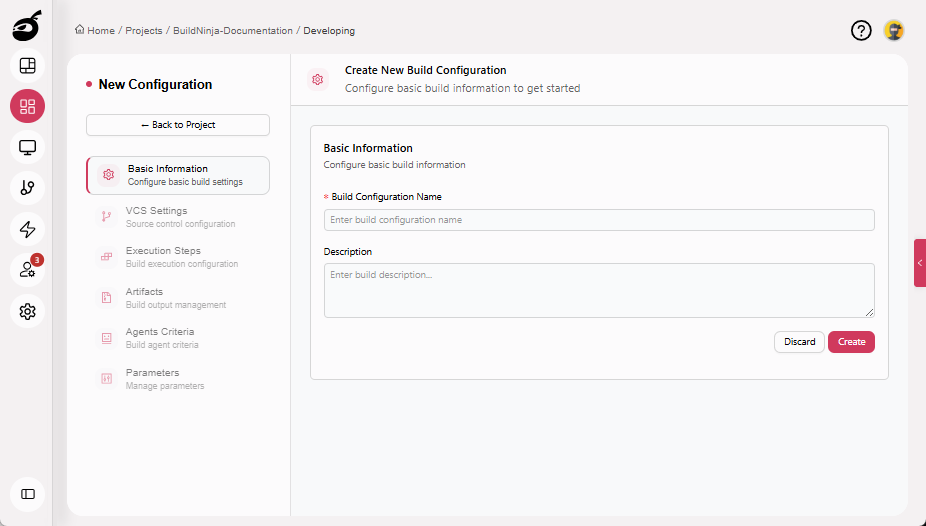Select the Basic Information step
926x526 pixels.
[x=178, y=175]
